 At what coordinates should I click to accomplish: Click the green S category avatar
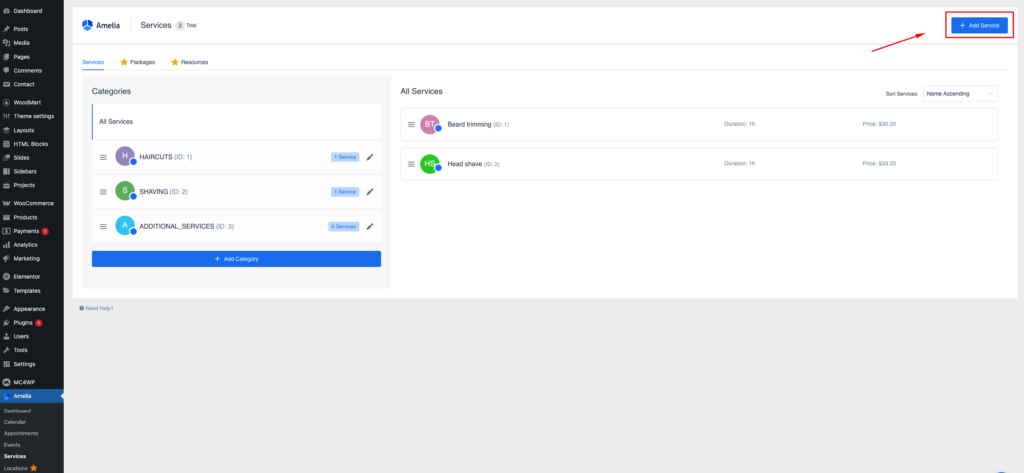pos(125,191)
